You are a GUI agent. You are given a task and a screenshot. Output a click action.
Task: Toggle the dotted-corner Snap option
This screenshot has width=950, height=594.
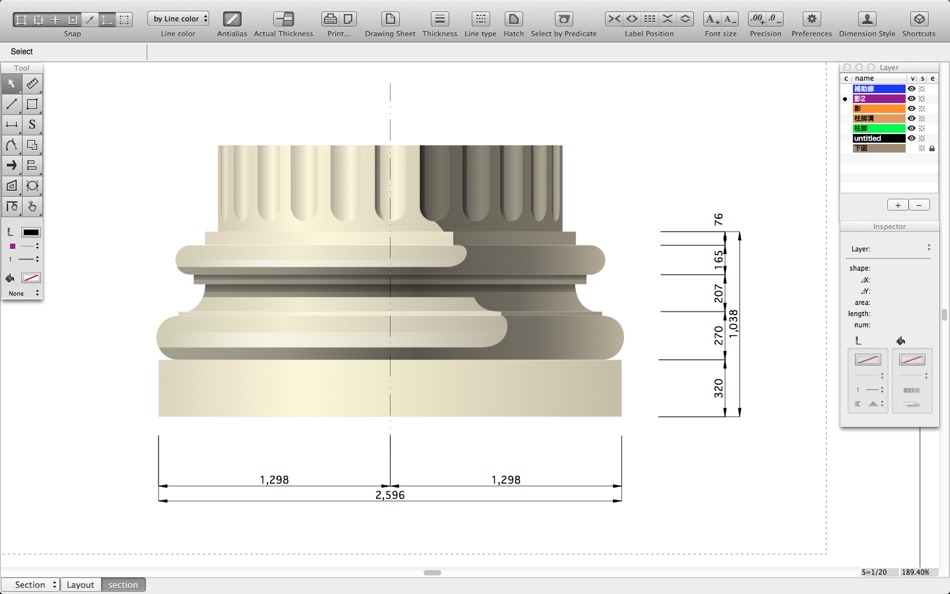coord(107,19)
